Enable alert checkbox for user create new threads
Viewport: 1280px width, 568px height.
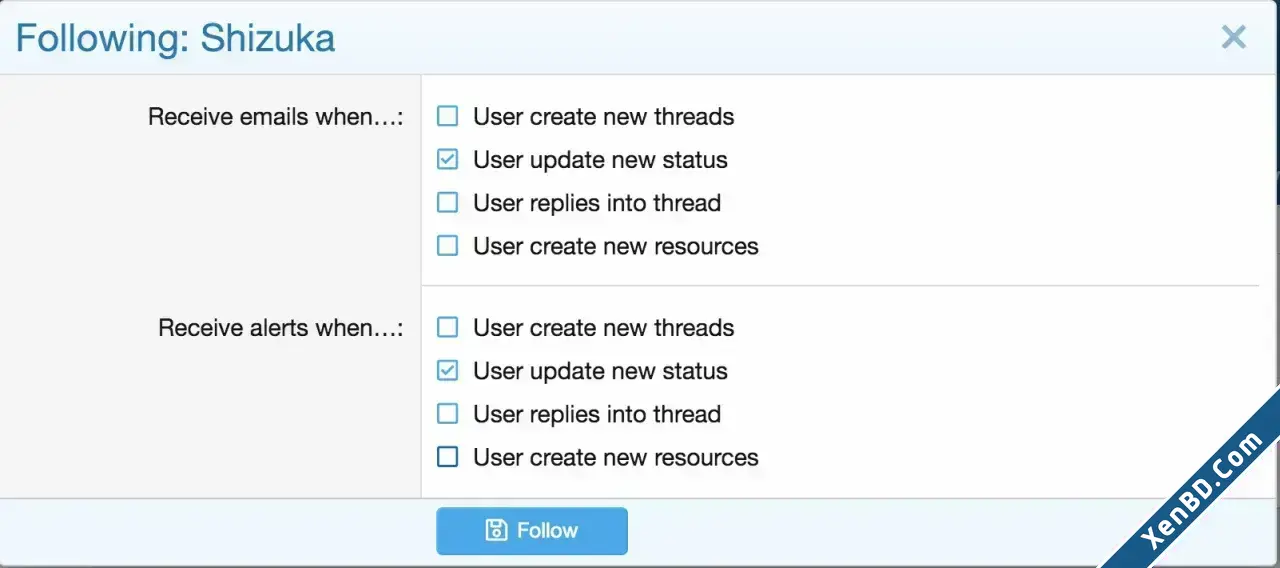[448, 328]
